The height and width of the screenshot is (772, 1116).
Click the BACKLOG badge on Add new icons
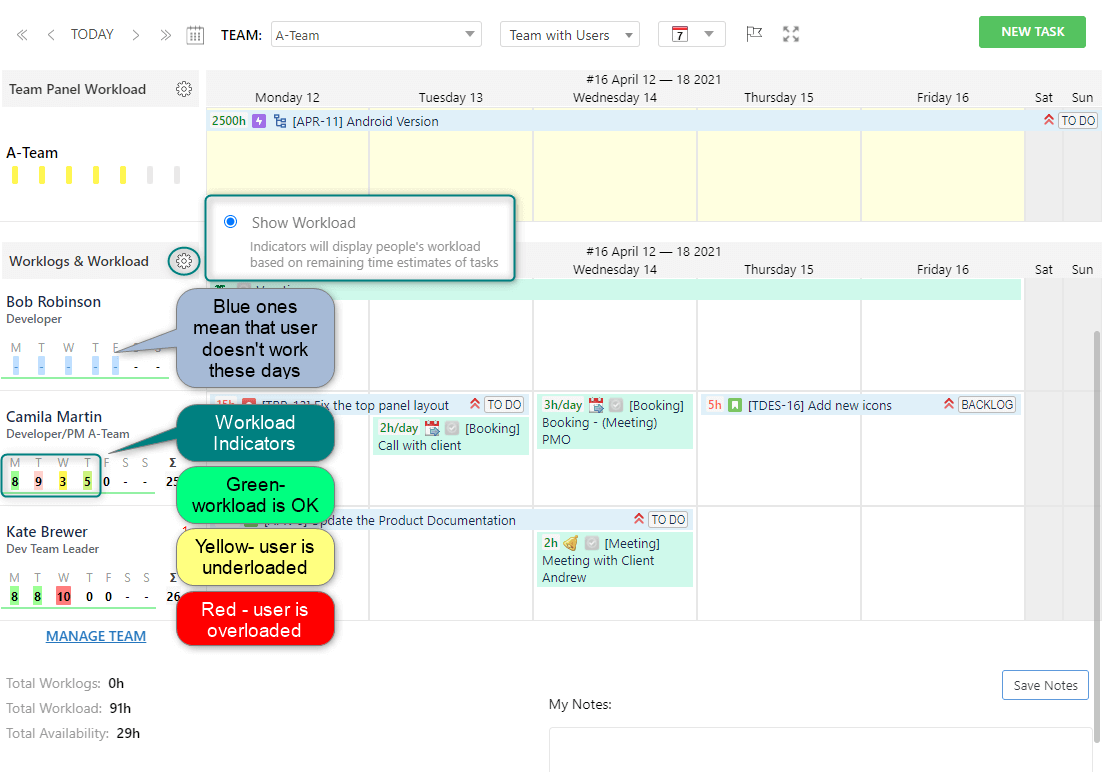(x=987, y=404)
